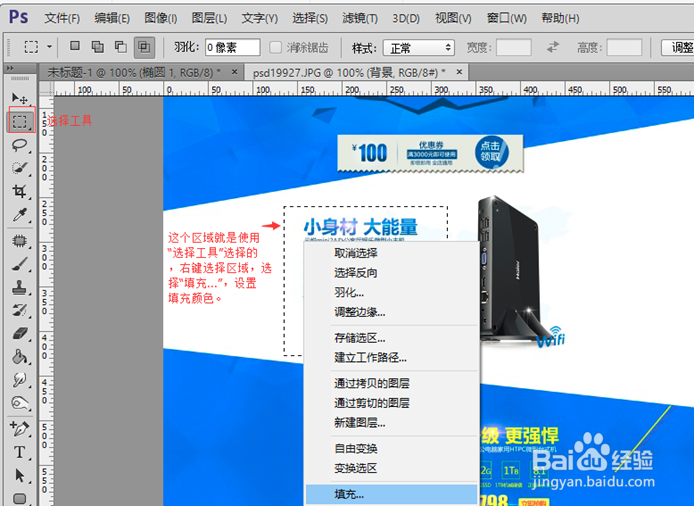Image resolution: width=694 pixels, height=506 pixels.
Task: Select the Lasso tool
Action: pos(19,145)
